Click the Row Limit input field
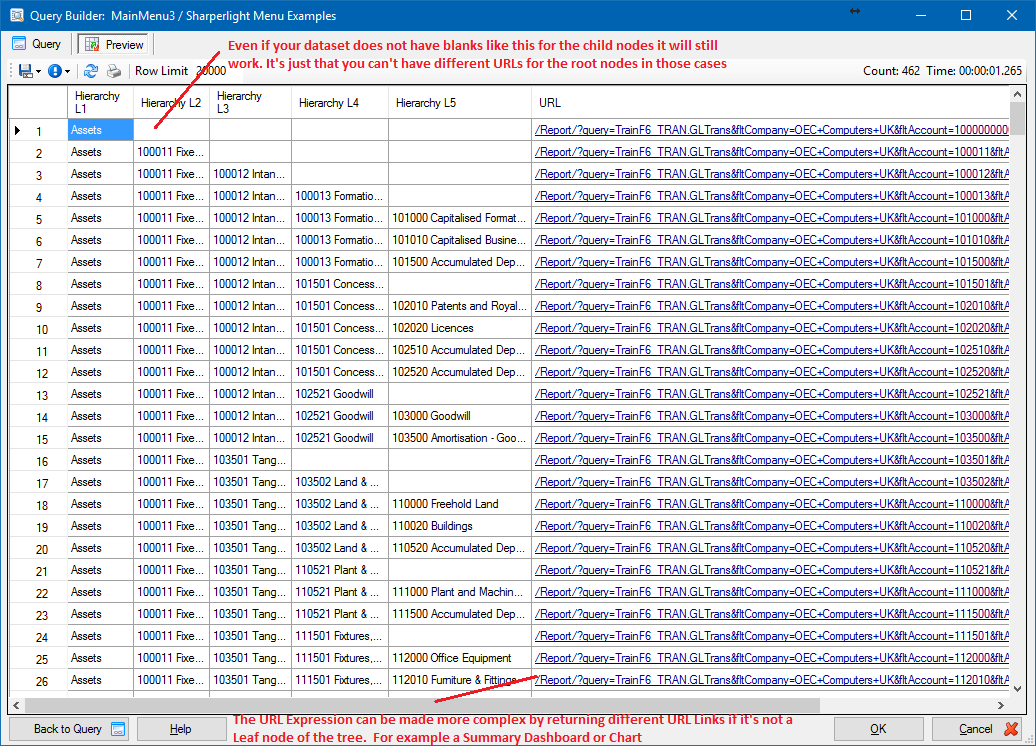 click(211, 71)
